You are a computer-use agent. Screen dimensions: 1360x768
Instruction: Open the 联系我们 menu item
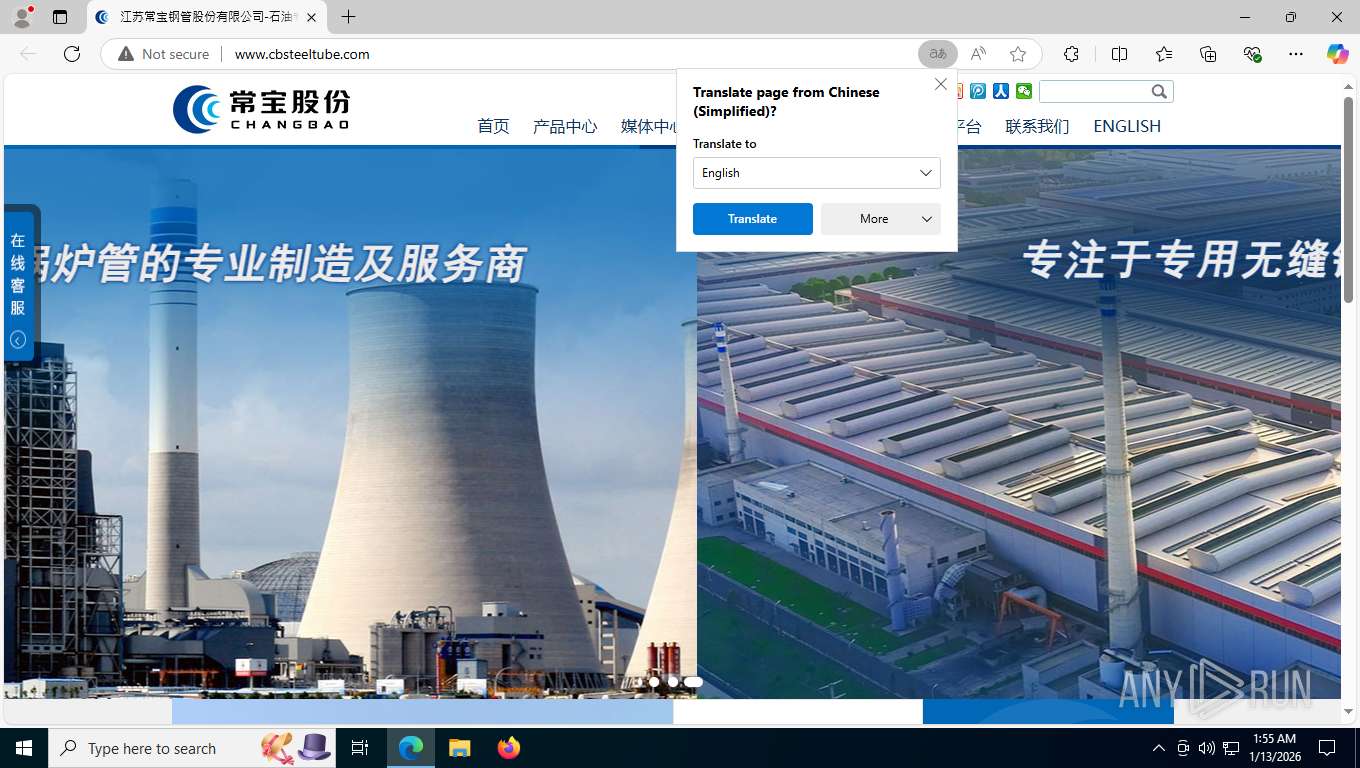[x=1037, y=126]
